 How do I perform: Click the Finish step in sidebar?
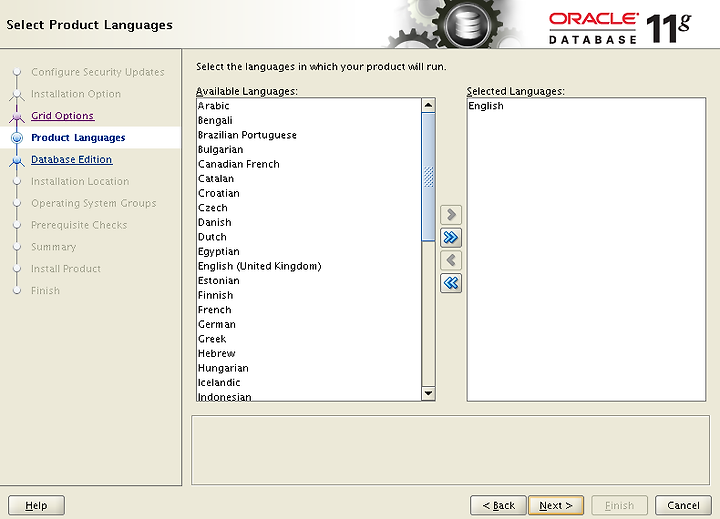[45, 291]
